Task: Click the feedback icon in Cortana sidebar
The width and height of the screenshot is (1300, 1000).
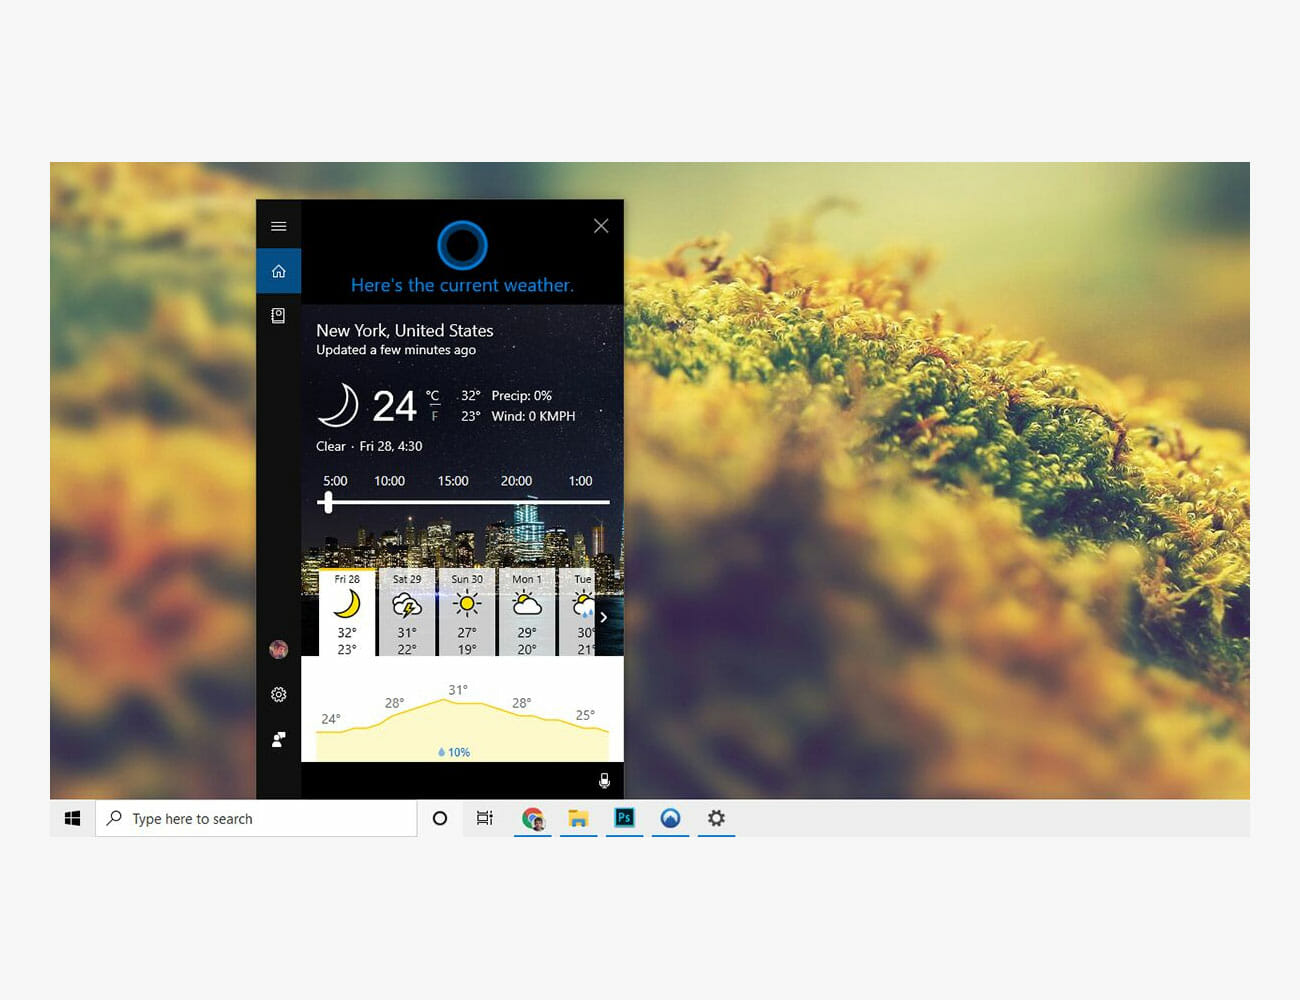Action: point(279,739)
